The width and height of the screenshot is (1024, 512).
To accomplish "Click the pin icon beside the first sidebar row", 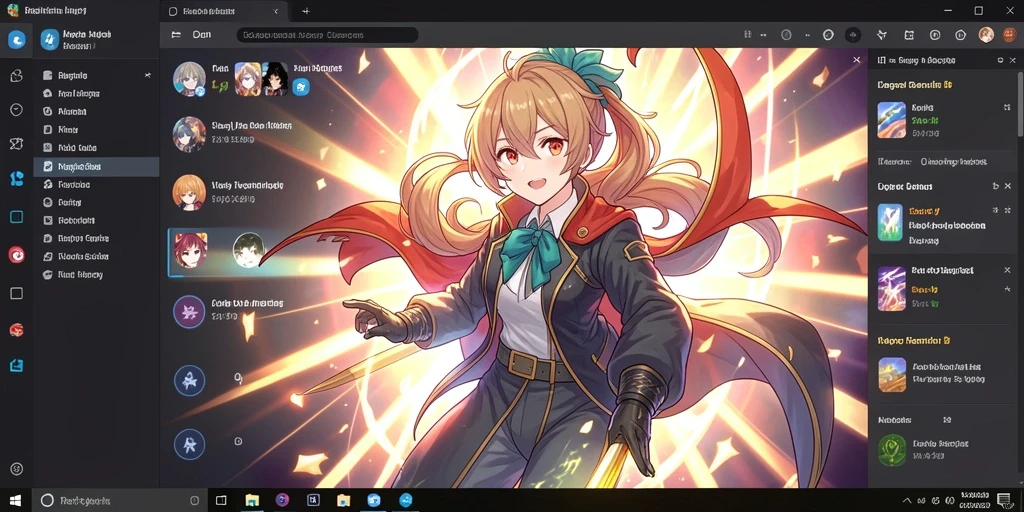I will (148, 75).
